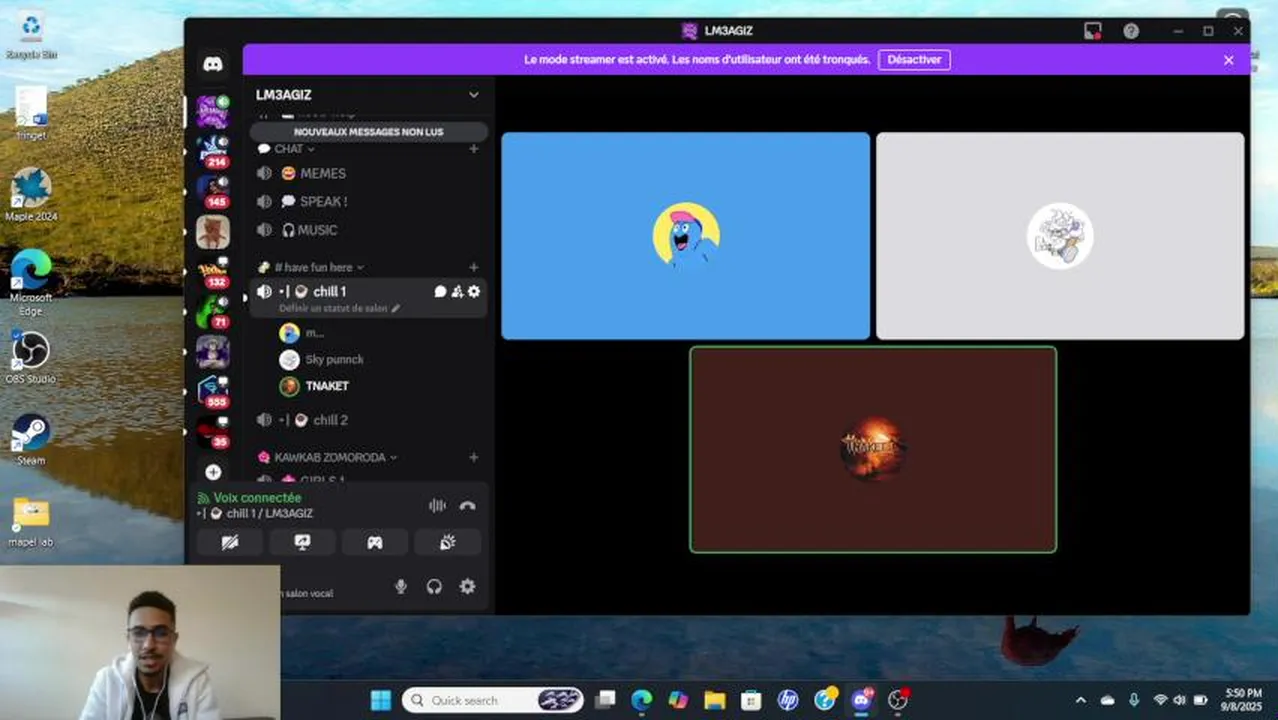Open Discord help question mark icon
The image size is (1278, 720).
[1131, 31]
